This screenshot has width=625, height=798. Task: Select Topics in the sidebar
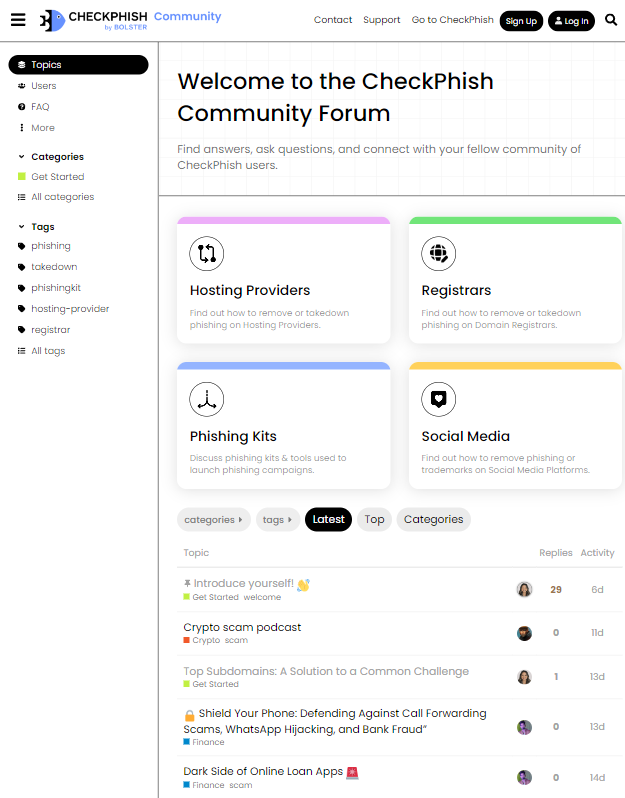[78, 65]
